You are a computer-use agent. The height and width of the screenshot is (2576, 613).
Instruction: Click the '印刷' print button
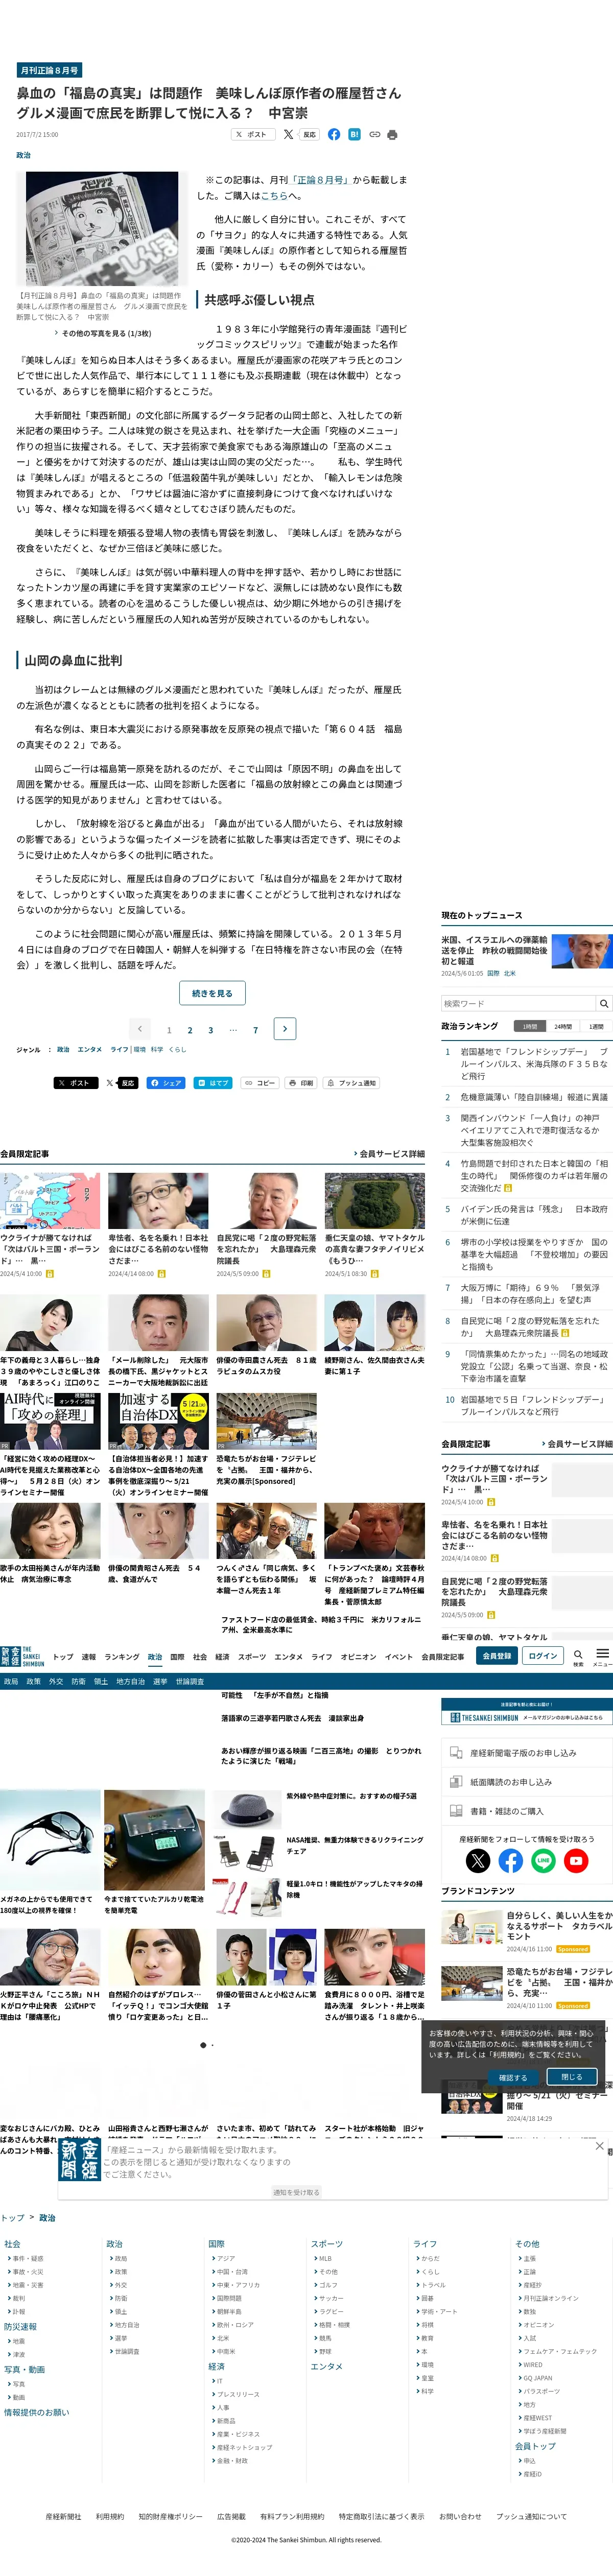tap(301, 1083)
